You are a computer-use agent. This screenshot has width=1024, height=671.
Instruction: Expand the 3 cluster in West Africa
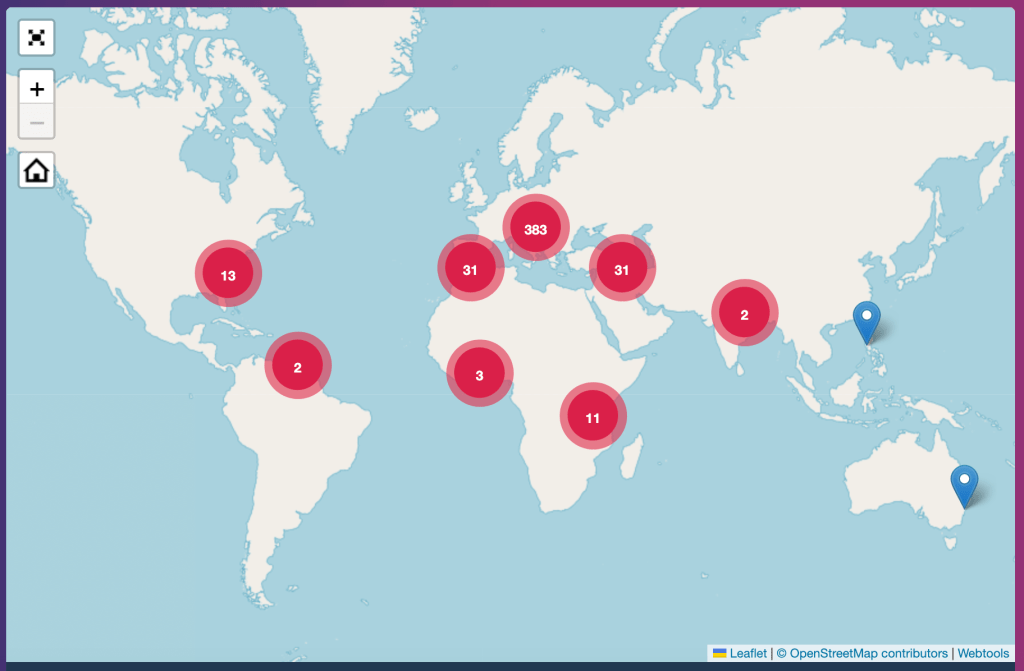click(x=479, y=375)
